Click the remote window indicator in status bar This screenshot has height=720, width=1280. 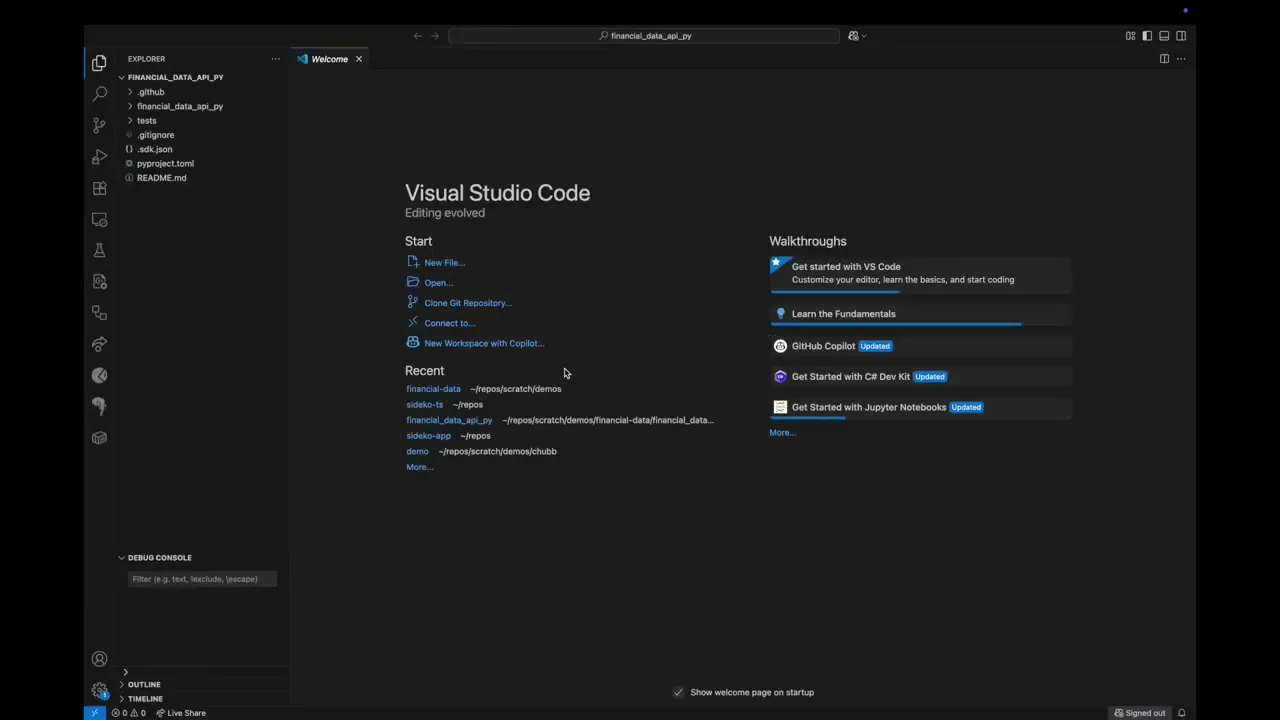pyautogui.click(x=94, y=713)
